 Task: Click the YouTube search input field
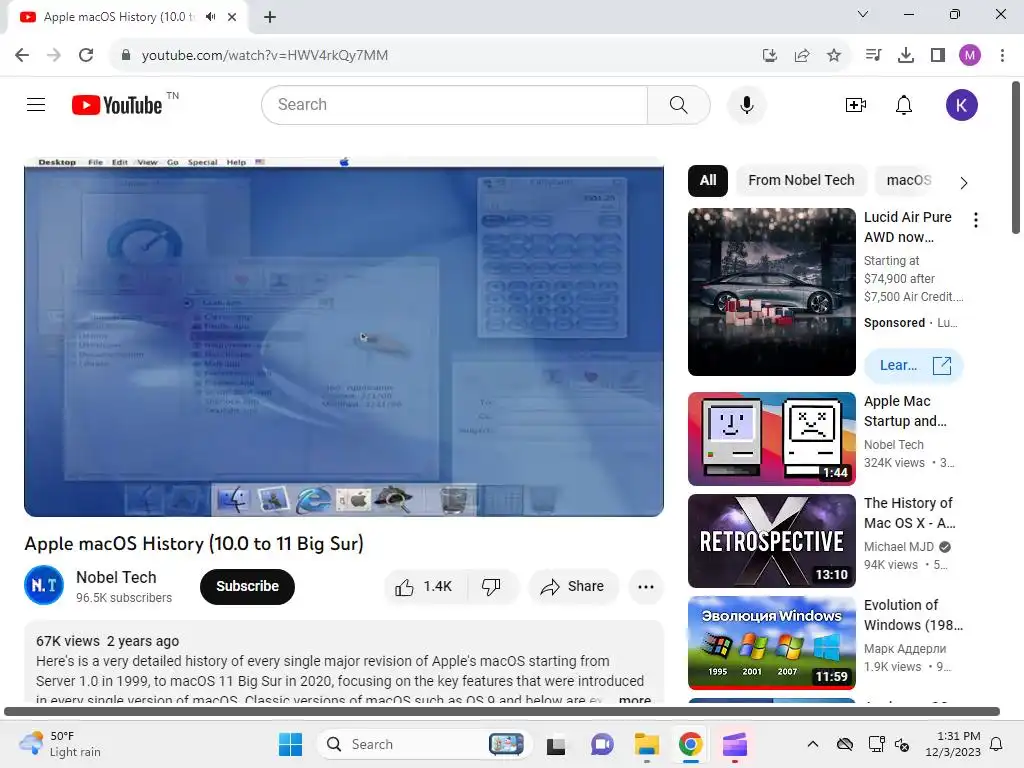(455, 104)
